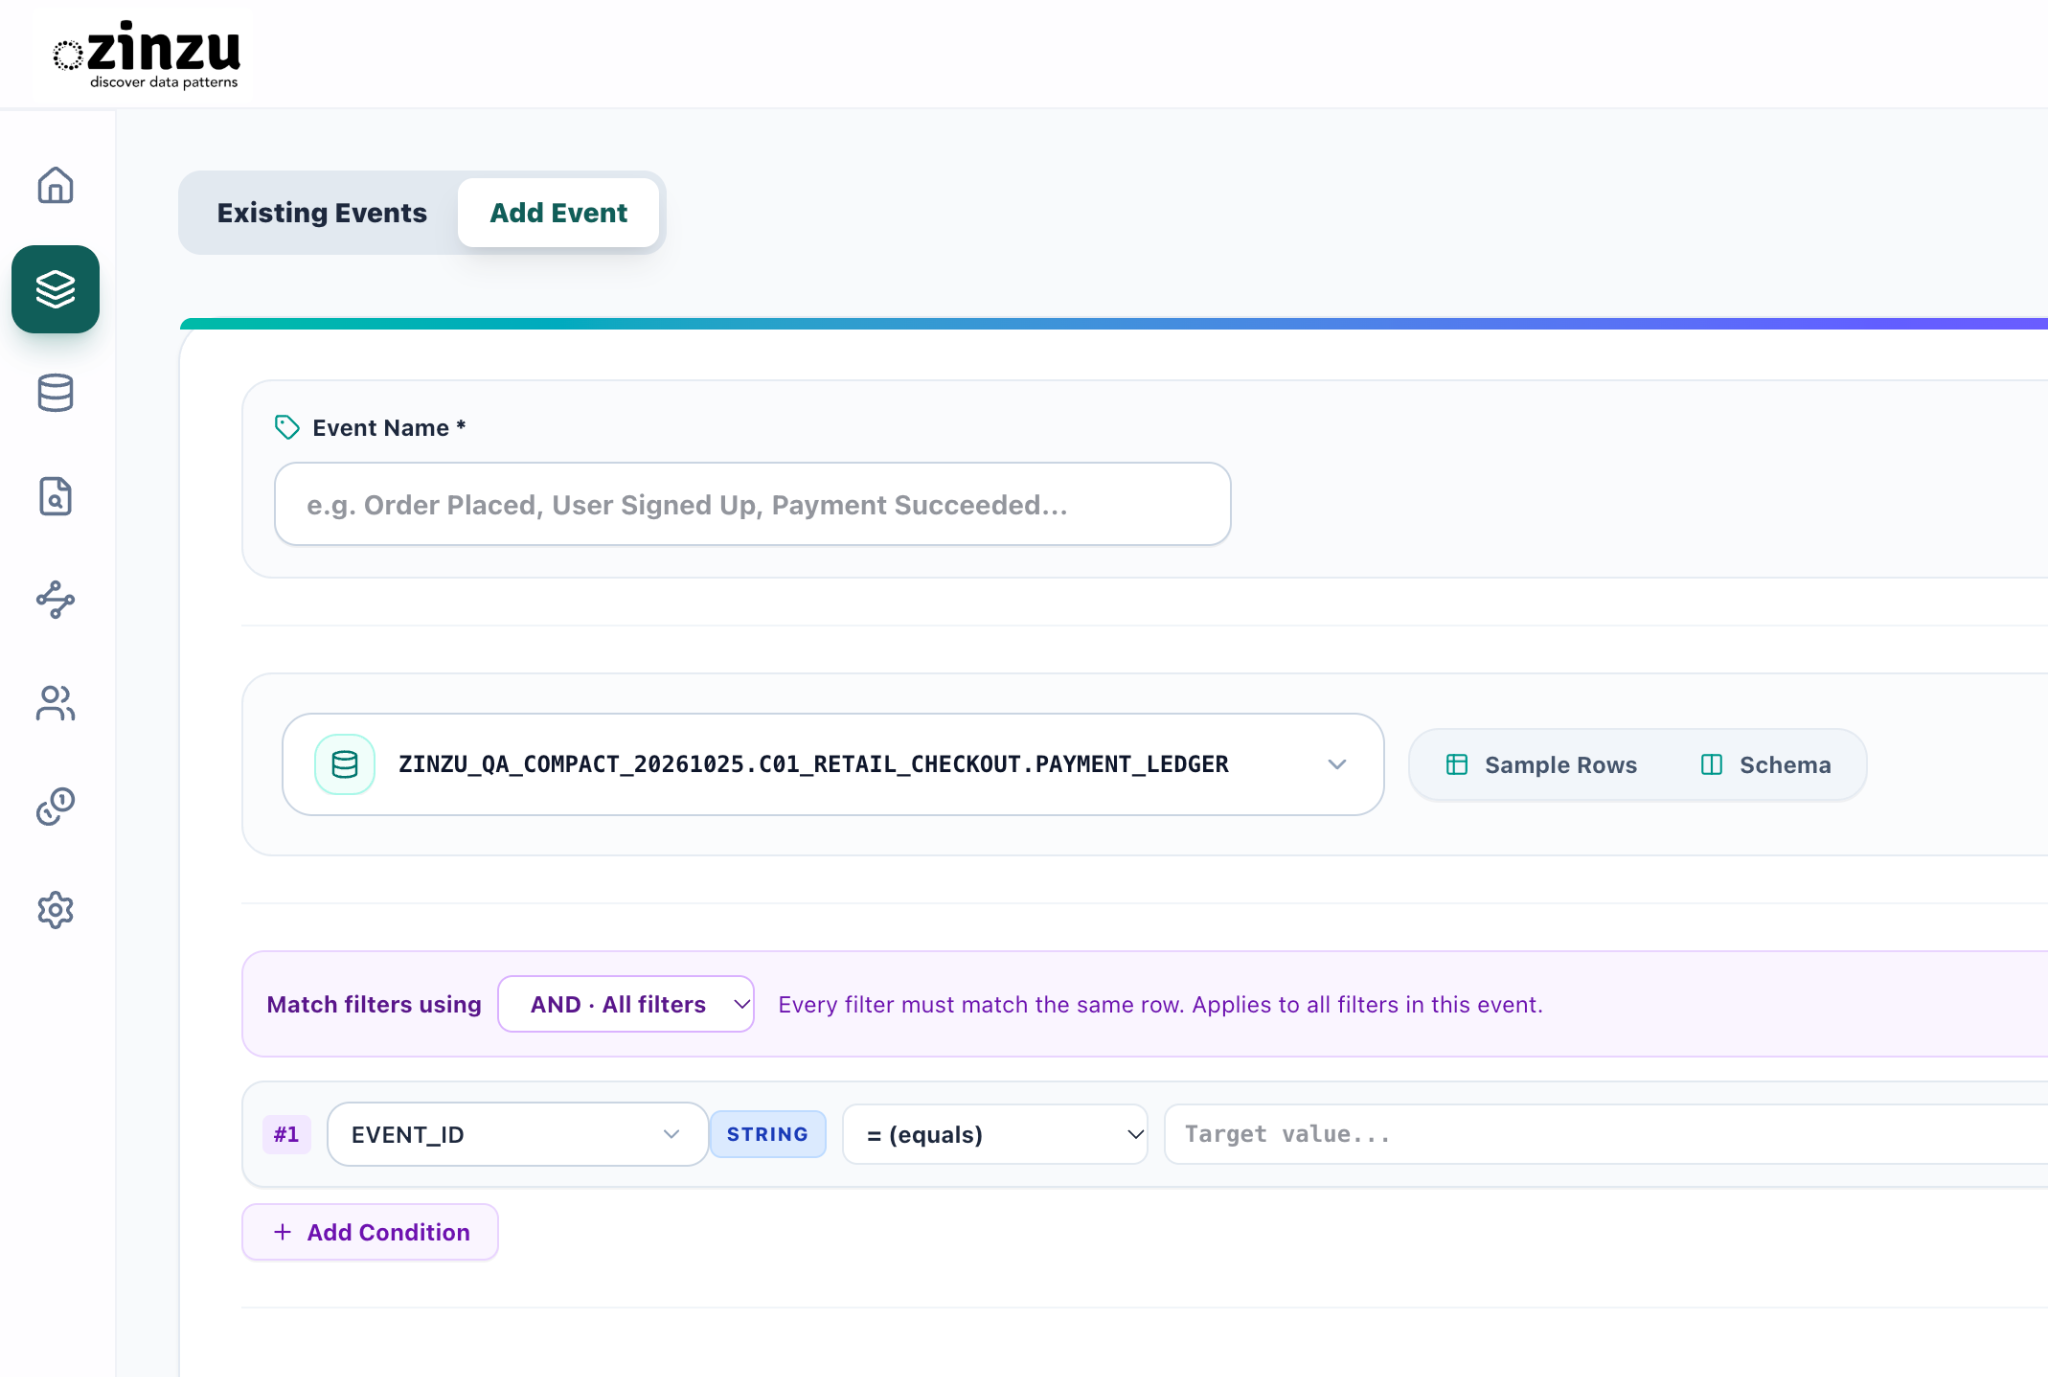
Task: Click the Match filters using label
Action: coord(374,1004)
